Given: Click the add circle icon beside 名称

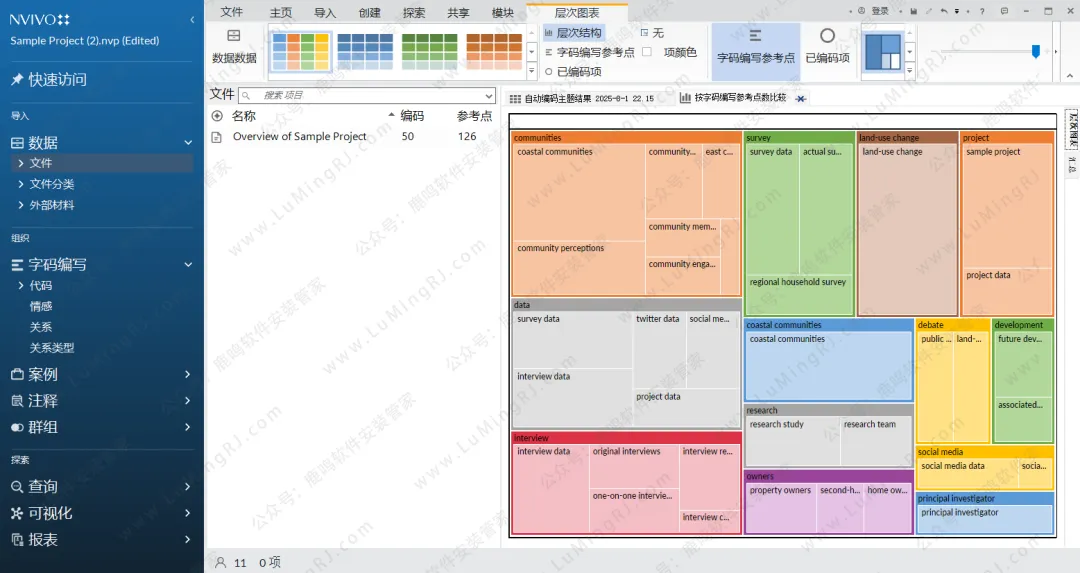Looking at the screenshot, I should 217,116.
